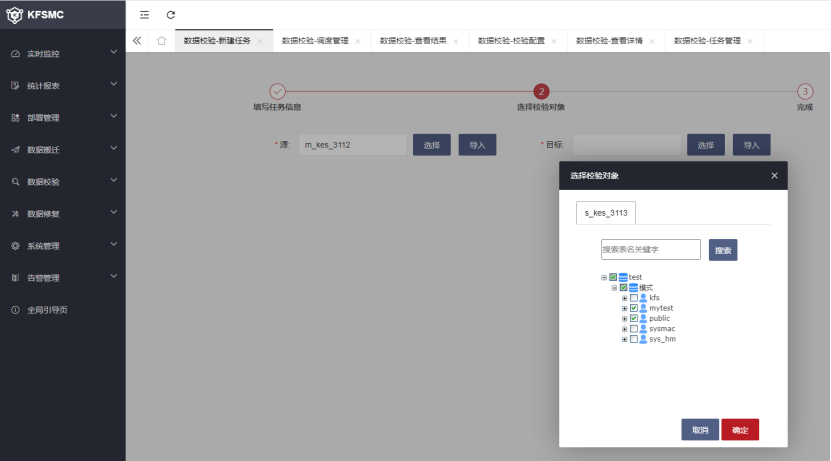Close the 数据校验-新建任务 tab
Viewport: 831px width, 461px height.
tap(260, 41)
